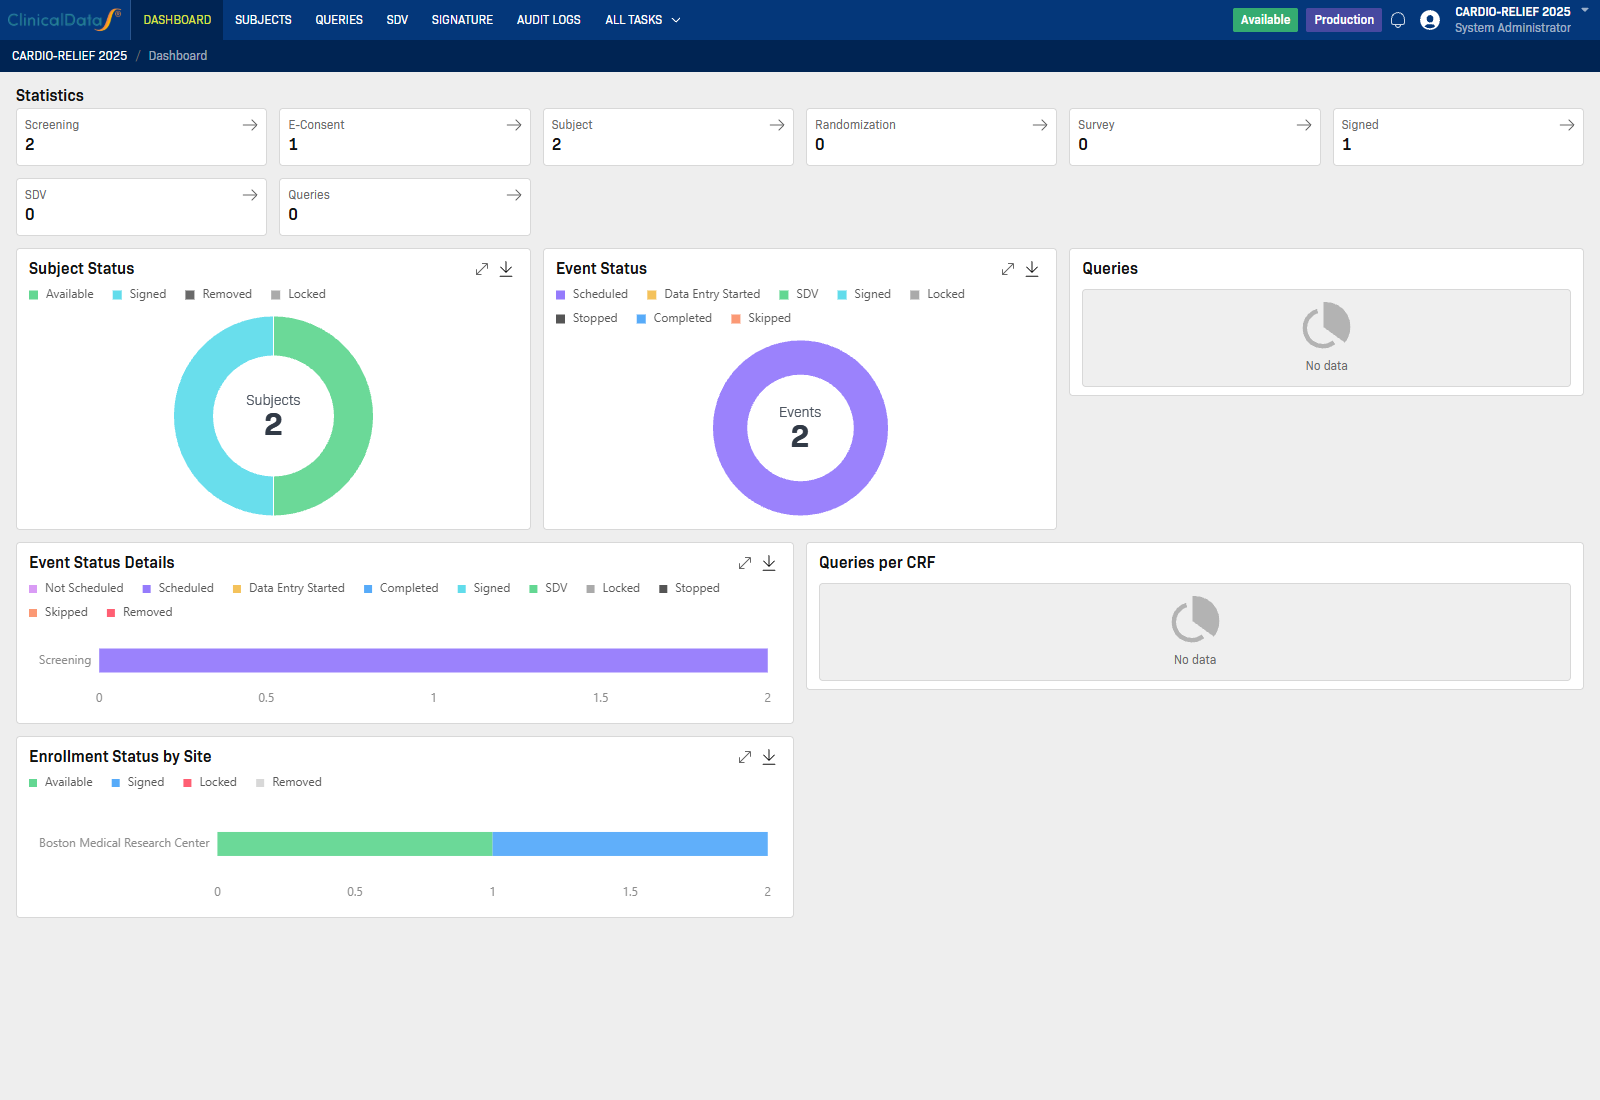Toggle Removed legend in Subject Status
This screenshot has height=1100, width=1600.
tap(218, 294)
